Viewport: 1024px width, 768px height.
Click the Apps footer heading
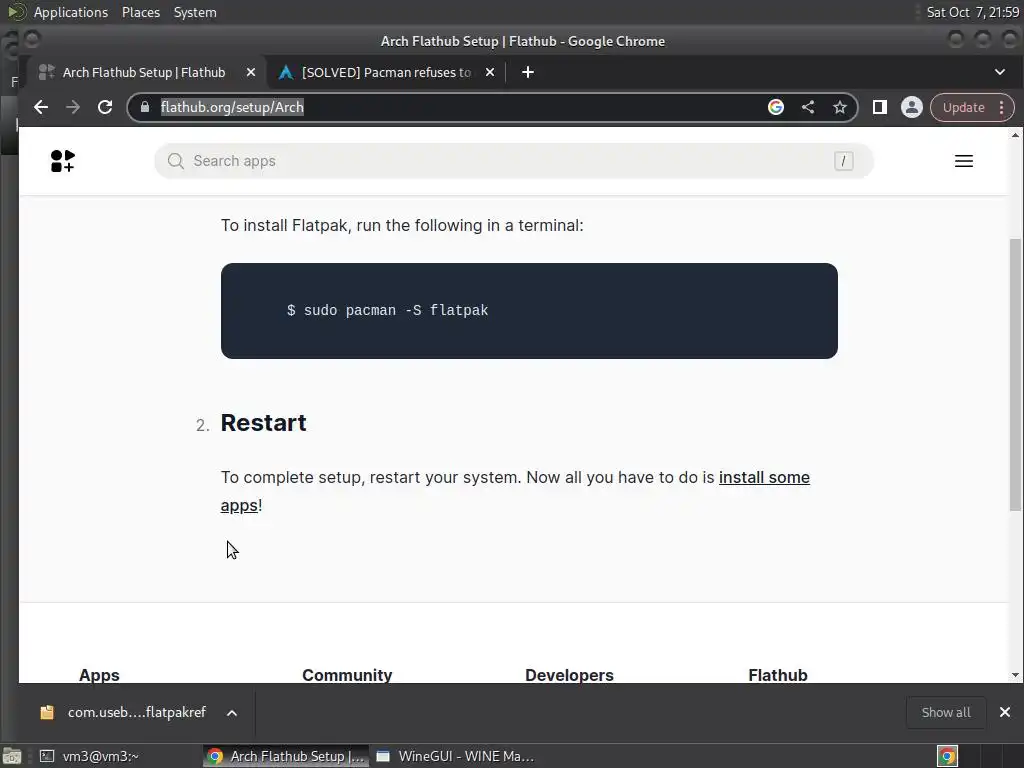click(99, 675)
